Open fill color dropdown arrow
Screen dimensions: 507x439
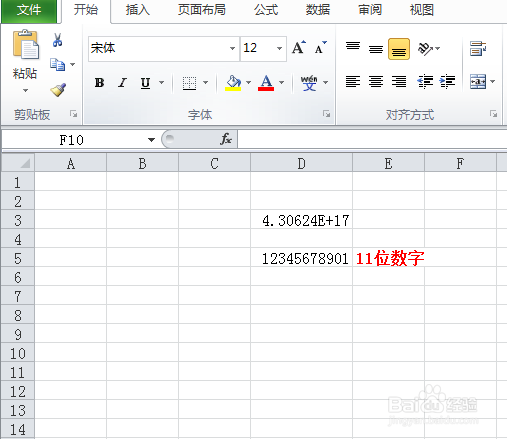[248, 82]
